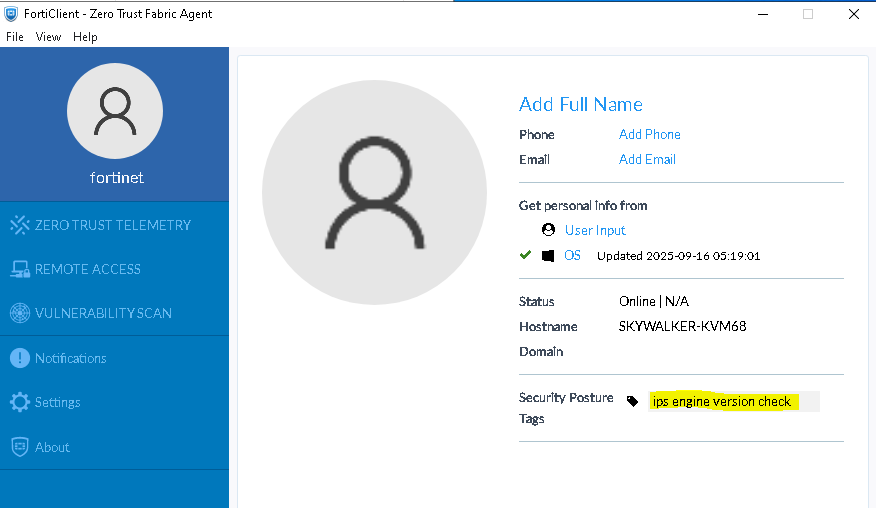Click the Updated 2025-09-16 05:19:01 timestamp
This screenshot has height=508, width=876.
678,256
